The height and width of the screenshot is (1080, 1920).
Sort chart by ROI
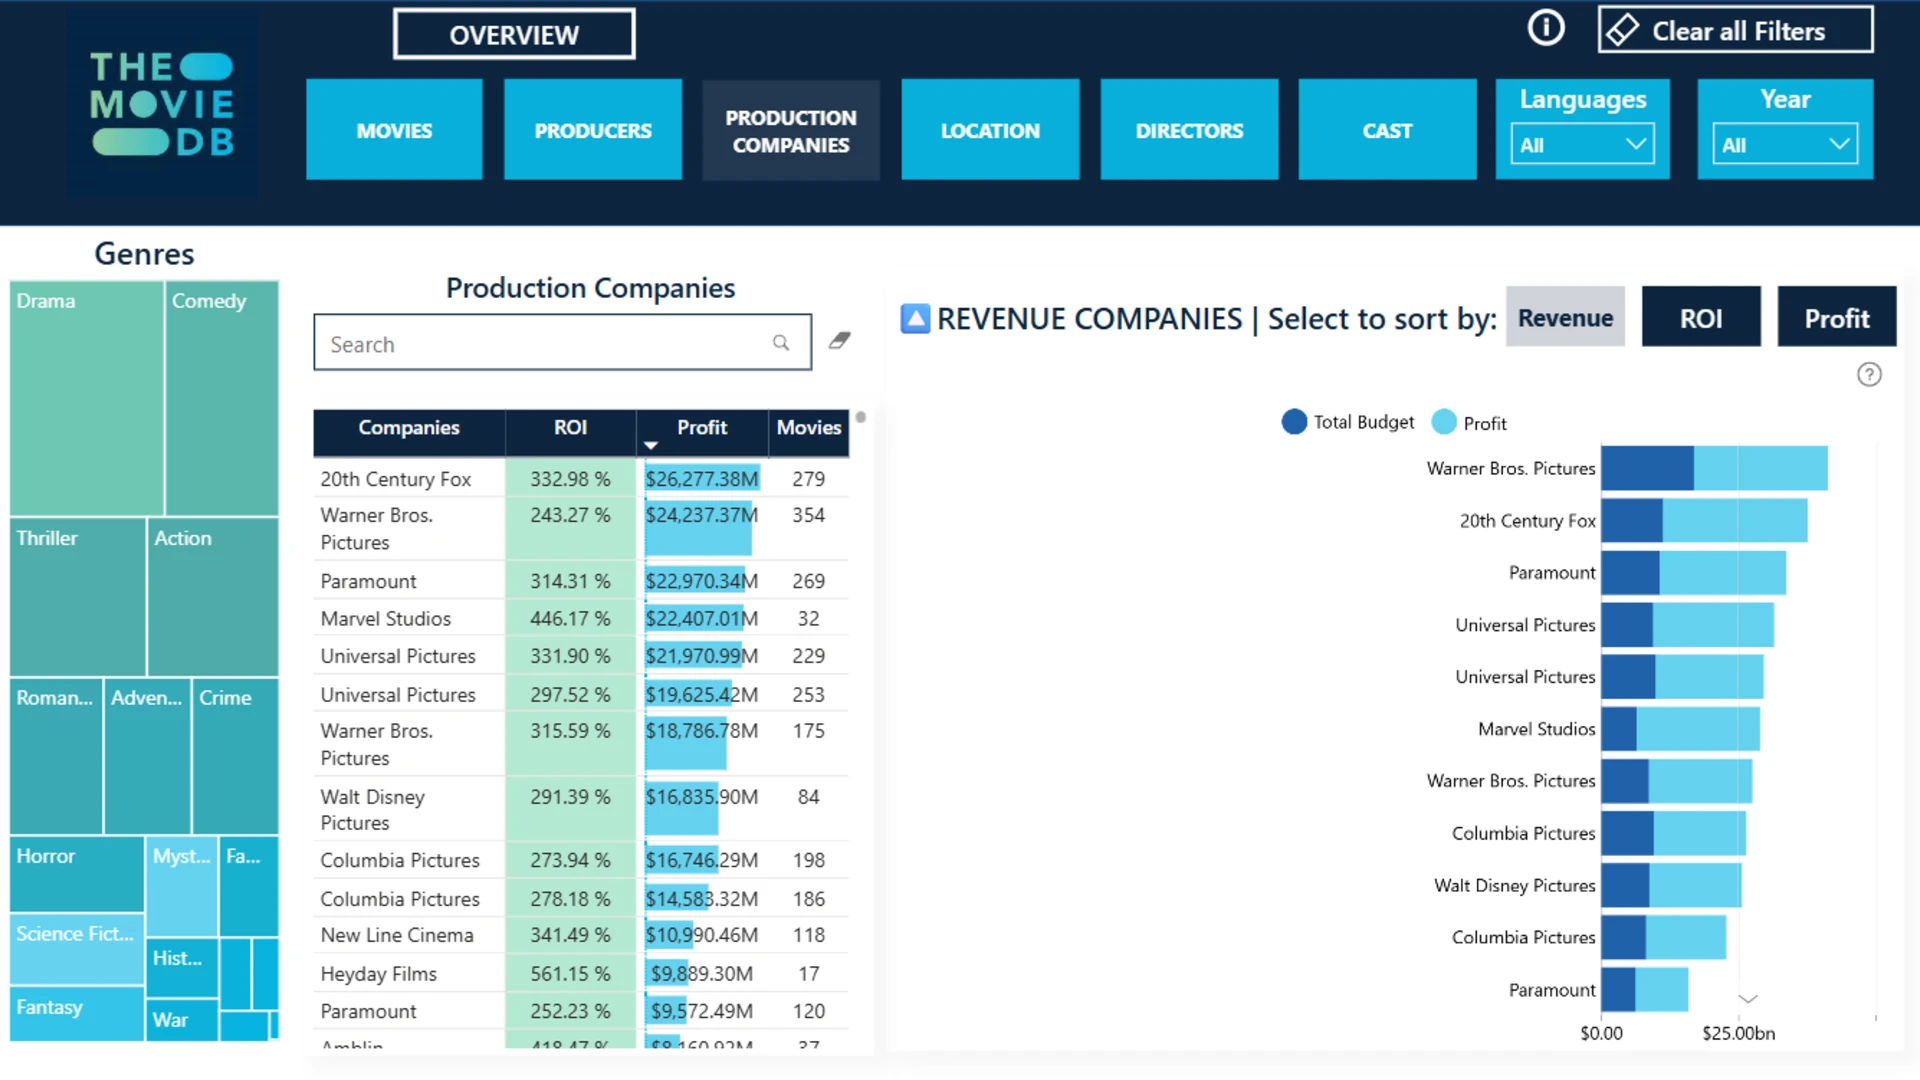click(1701, 317)
